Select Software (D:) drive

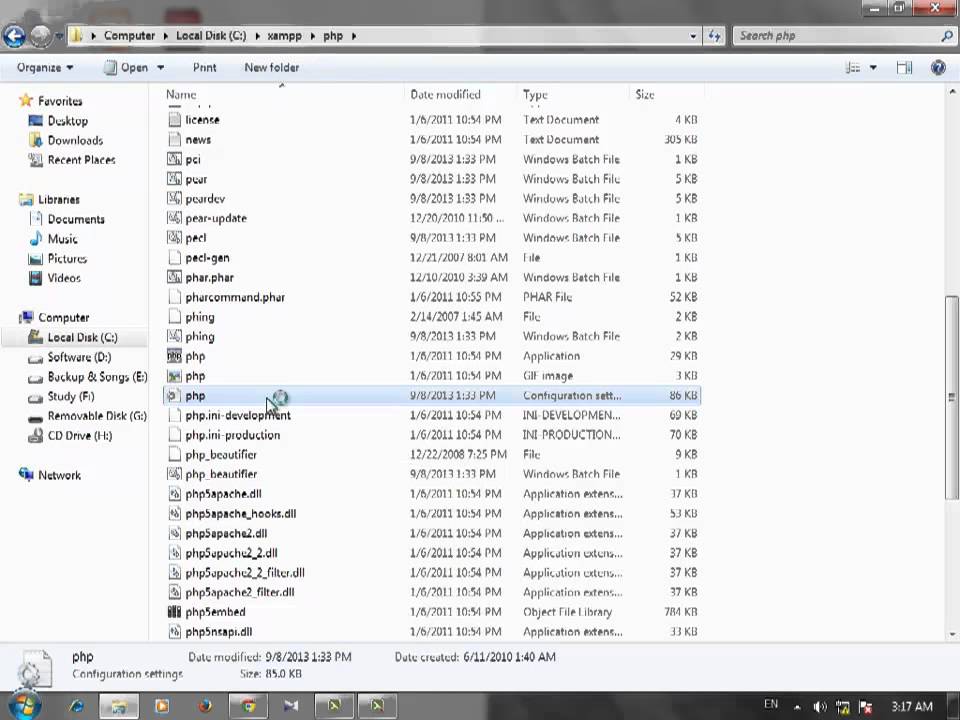click(x=80, y=357)
